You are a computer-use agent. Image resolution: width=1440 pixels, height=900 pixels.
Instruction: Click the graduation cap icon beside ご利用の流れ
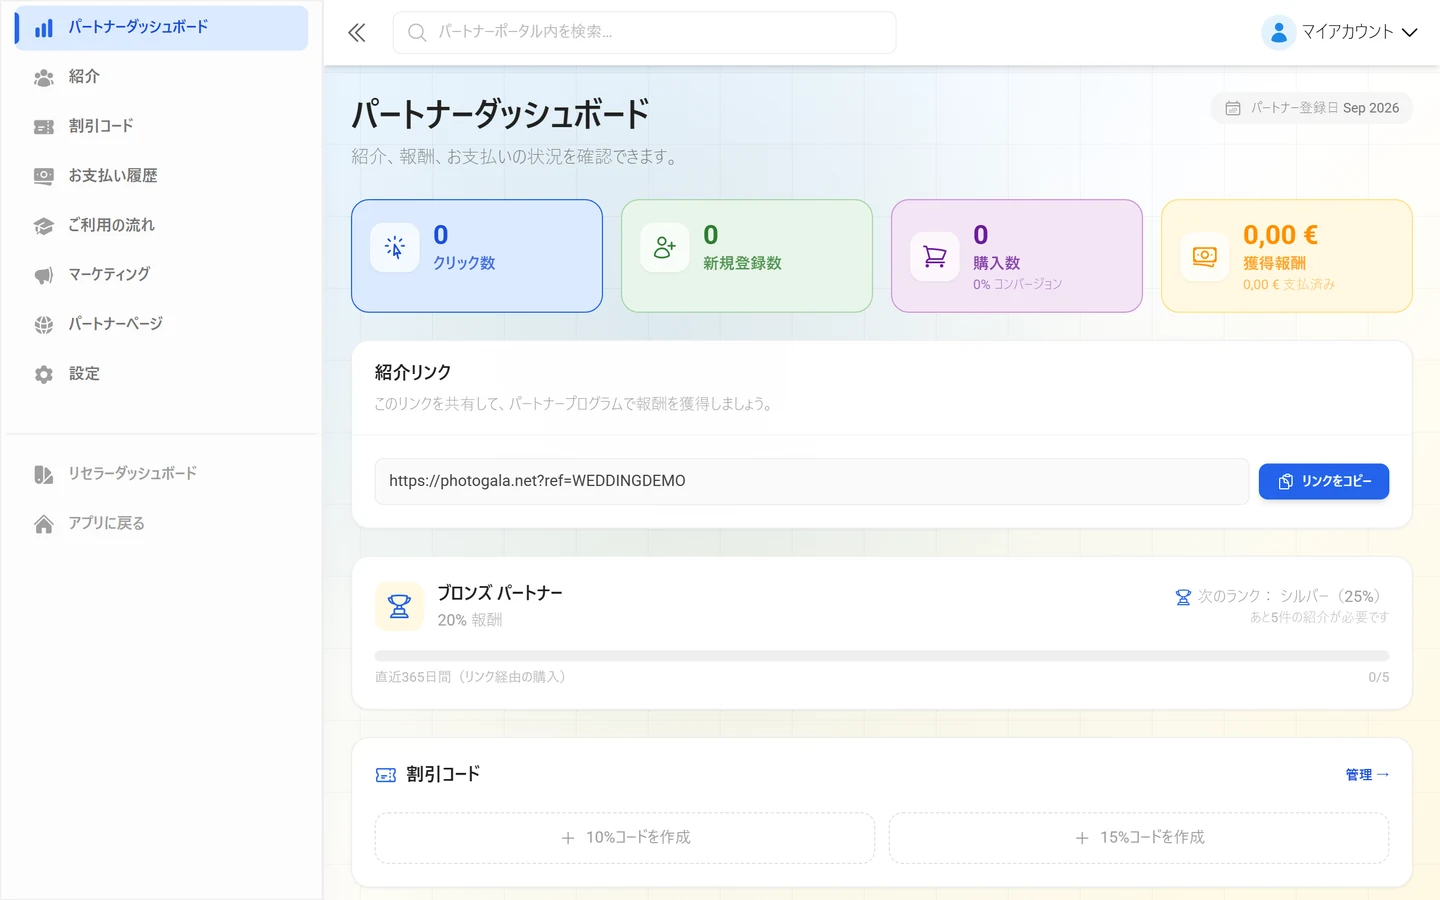click(x=44, y=226)
